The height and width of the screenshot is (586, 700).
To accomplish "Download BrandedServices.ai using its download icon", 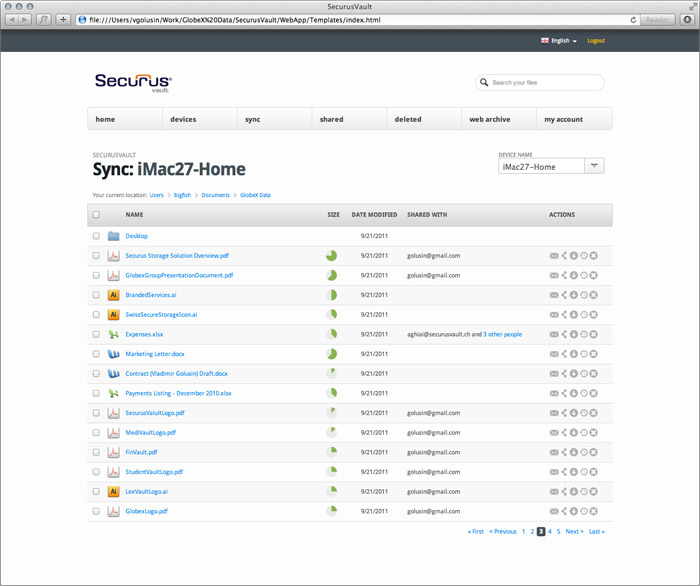I will [x=574, y=295].
